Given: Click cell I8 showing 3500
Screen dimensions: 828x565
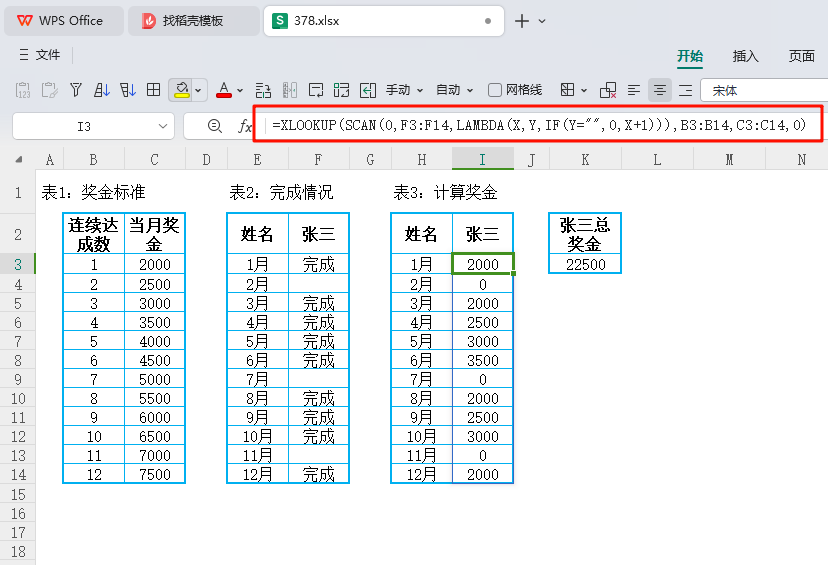Looking at the screenshot, I should point(483,360).
